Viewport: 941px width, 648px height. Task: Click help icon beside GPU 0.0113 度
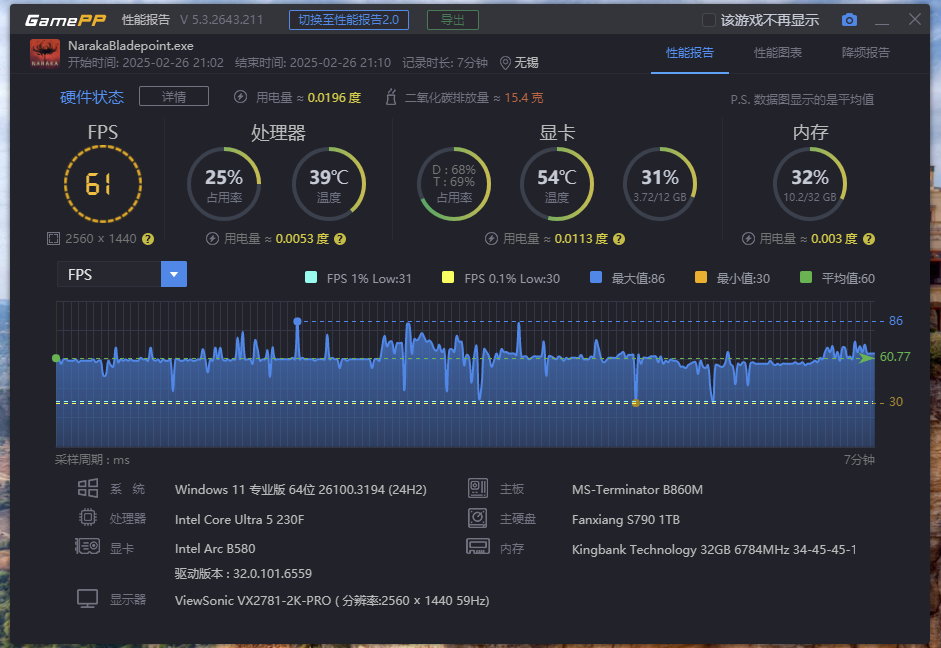tap(619, 239)
